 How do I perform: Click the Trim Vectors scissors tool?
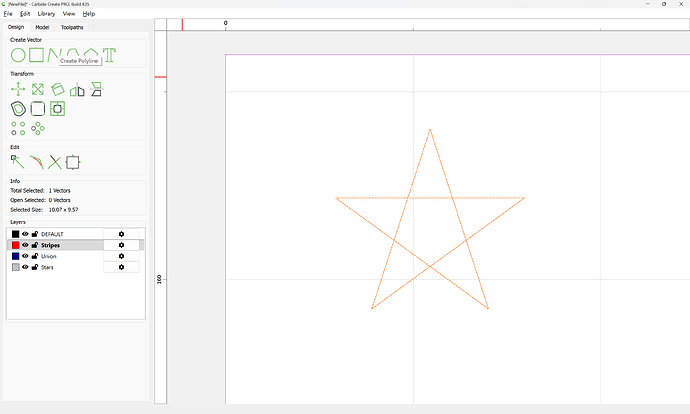click(x=55, y=161)
